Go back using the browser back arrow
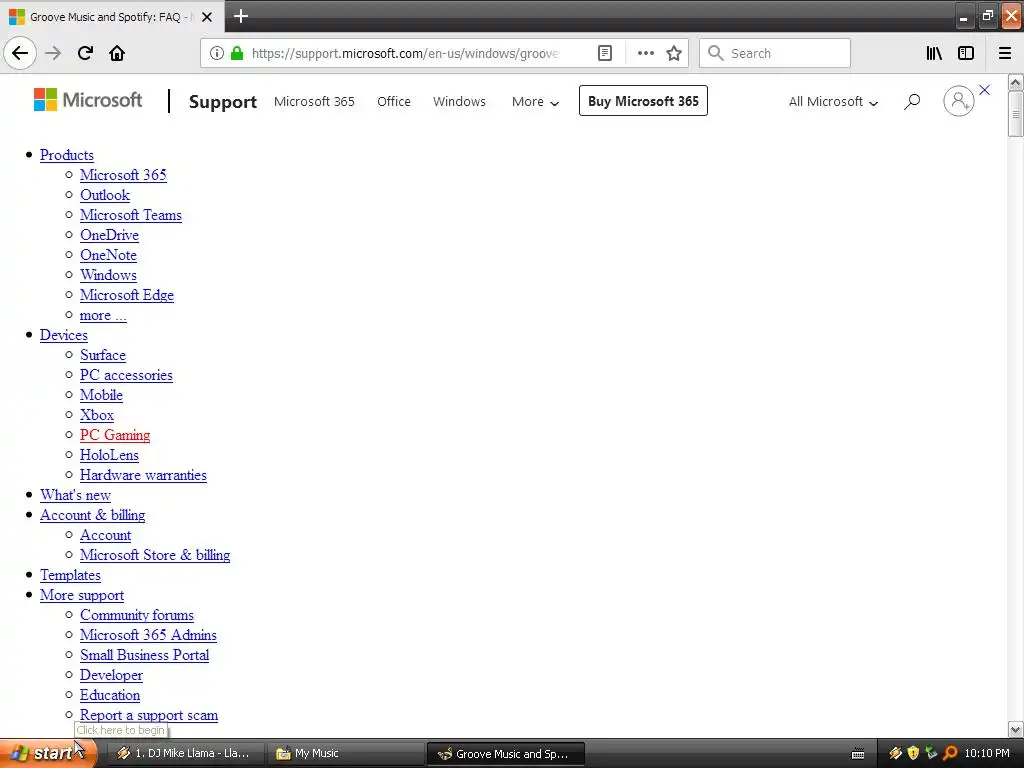Viewport: 1024px width, 768px height. tap(20, 53)
